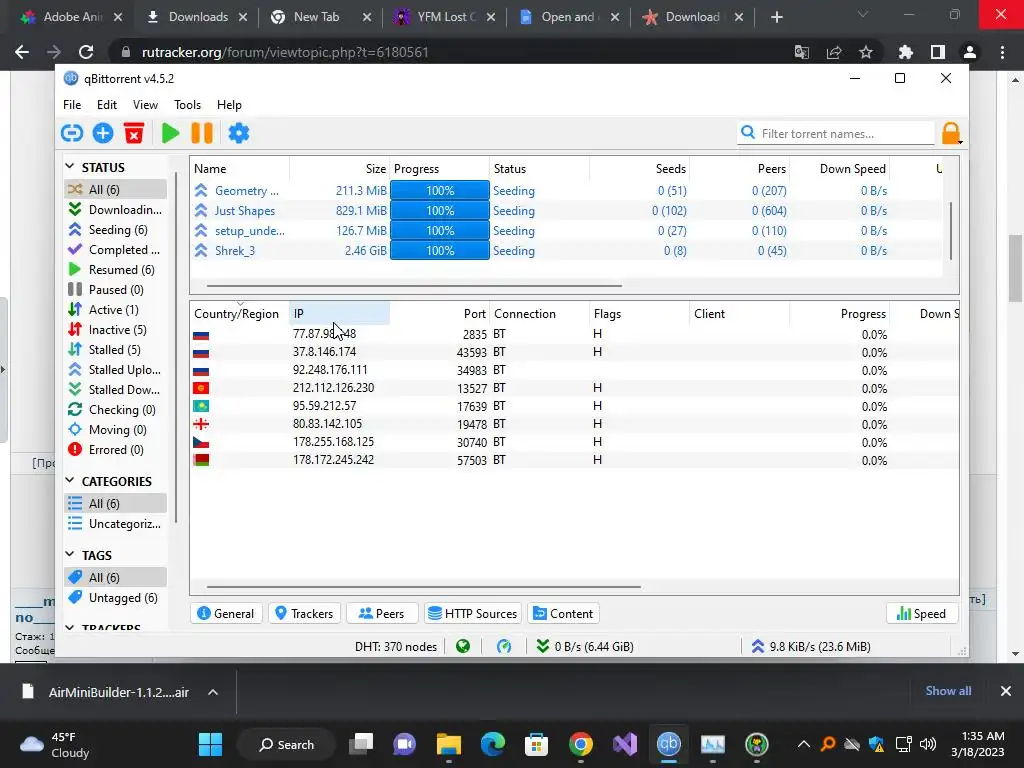Select Stalled Downloading filter
The width and height of the screenshot is (1024, 768).
coord(115,390)
